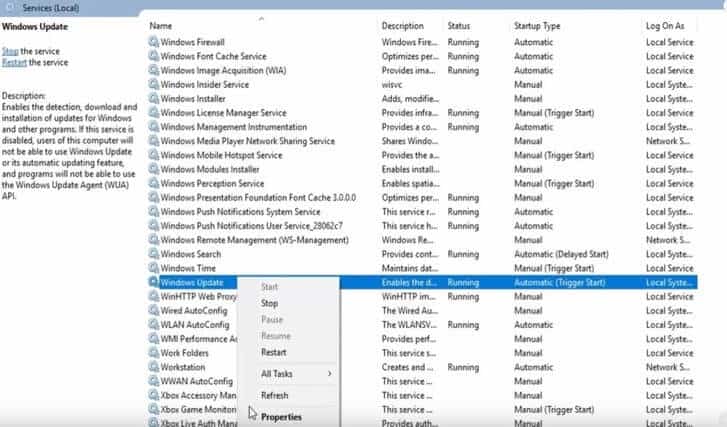Click the 'Creates and ...' description for Workstation

point(408,367)
